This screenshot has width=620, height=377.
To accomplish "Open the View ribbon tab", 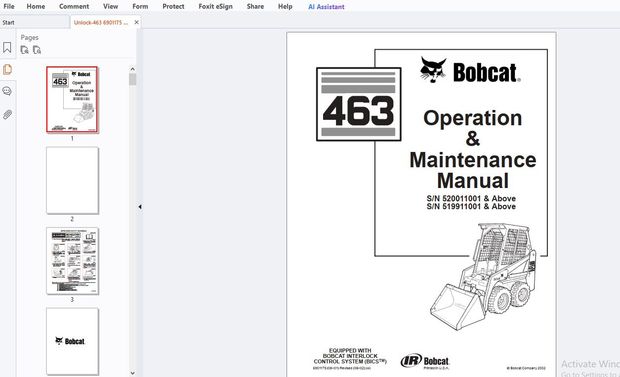I will [110, 6].
